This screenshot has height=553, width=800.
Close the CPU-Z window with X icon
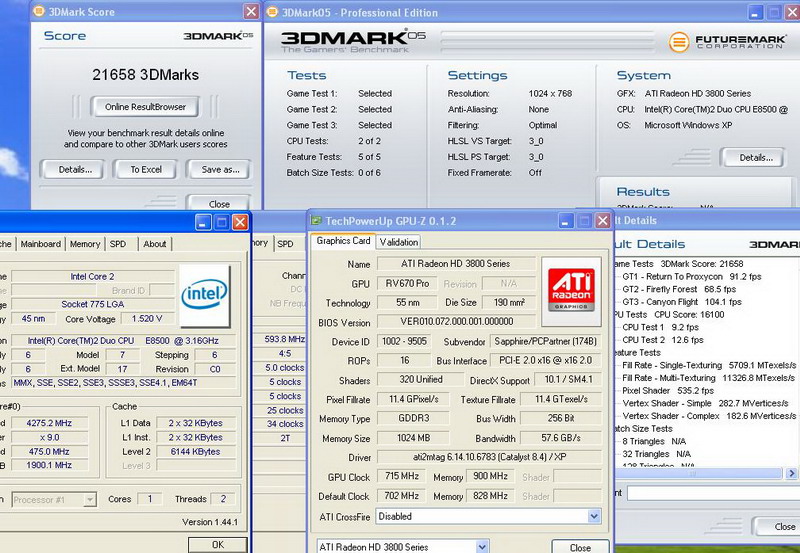pyautogui.click(x=240, y=222)
